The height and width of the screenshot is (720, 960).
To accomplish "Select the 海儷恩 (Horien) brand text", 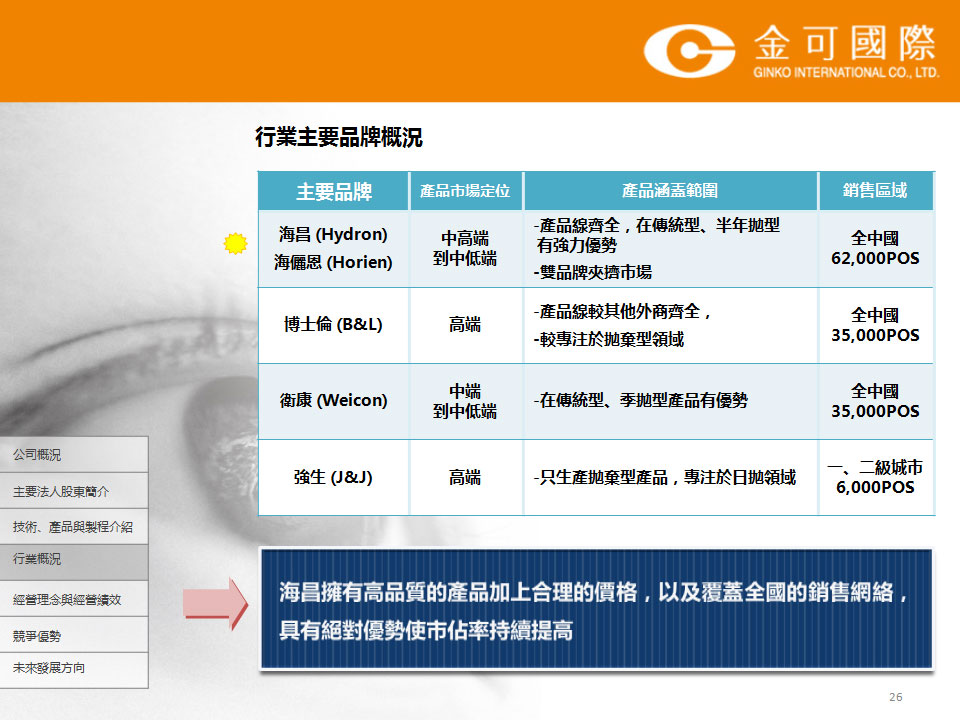I will (x=333, y=263).
